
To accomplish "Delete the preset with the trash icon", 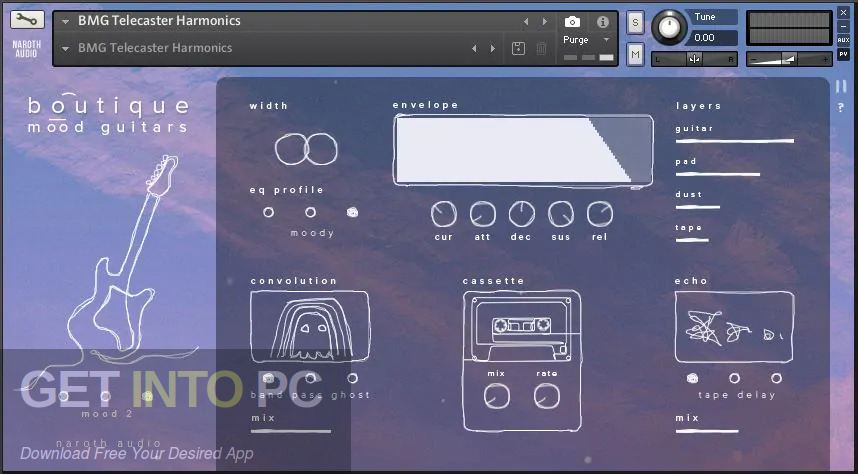I will (541, 48).
